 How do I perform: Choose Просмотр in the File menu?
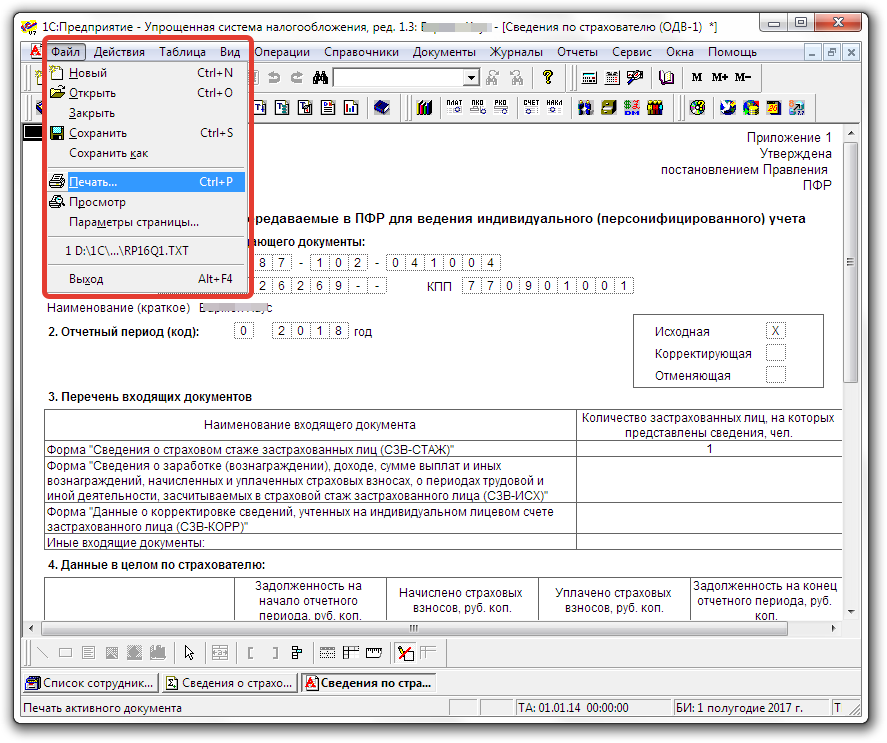point(147,202)
